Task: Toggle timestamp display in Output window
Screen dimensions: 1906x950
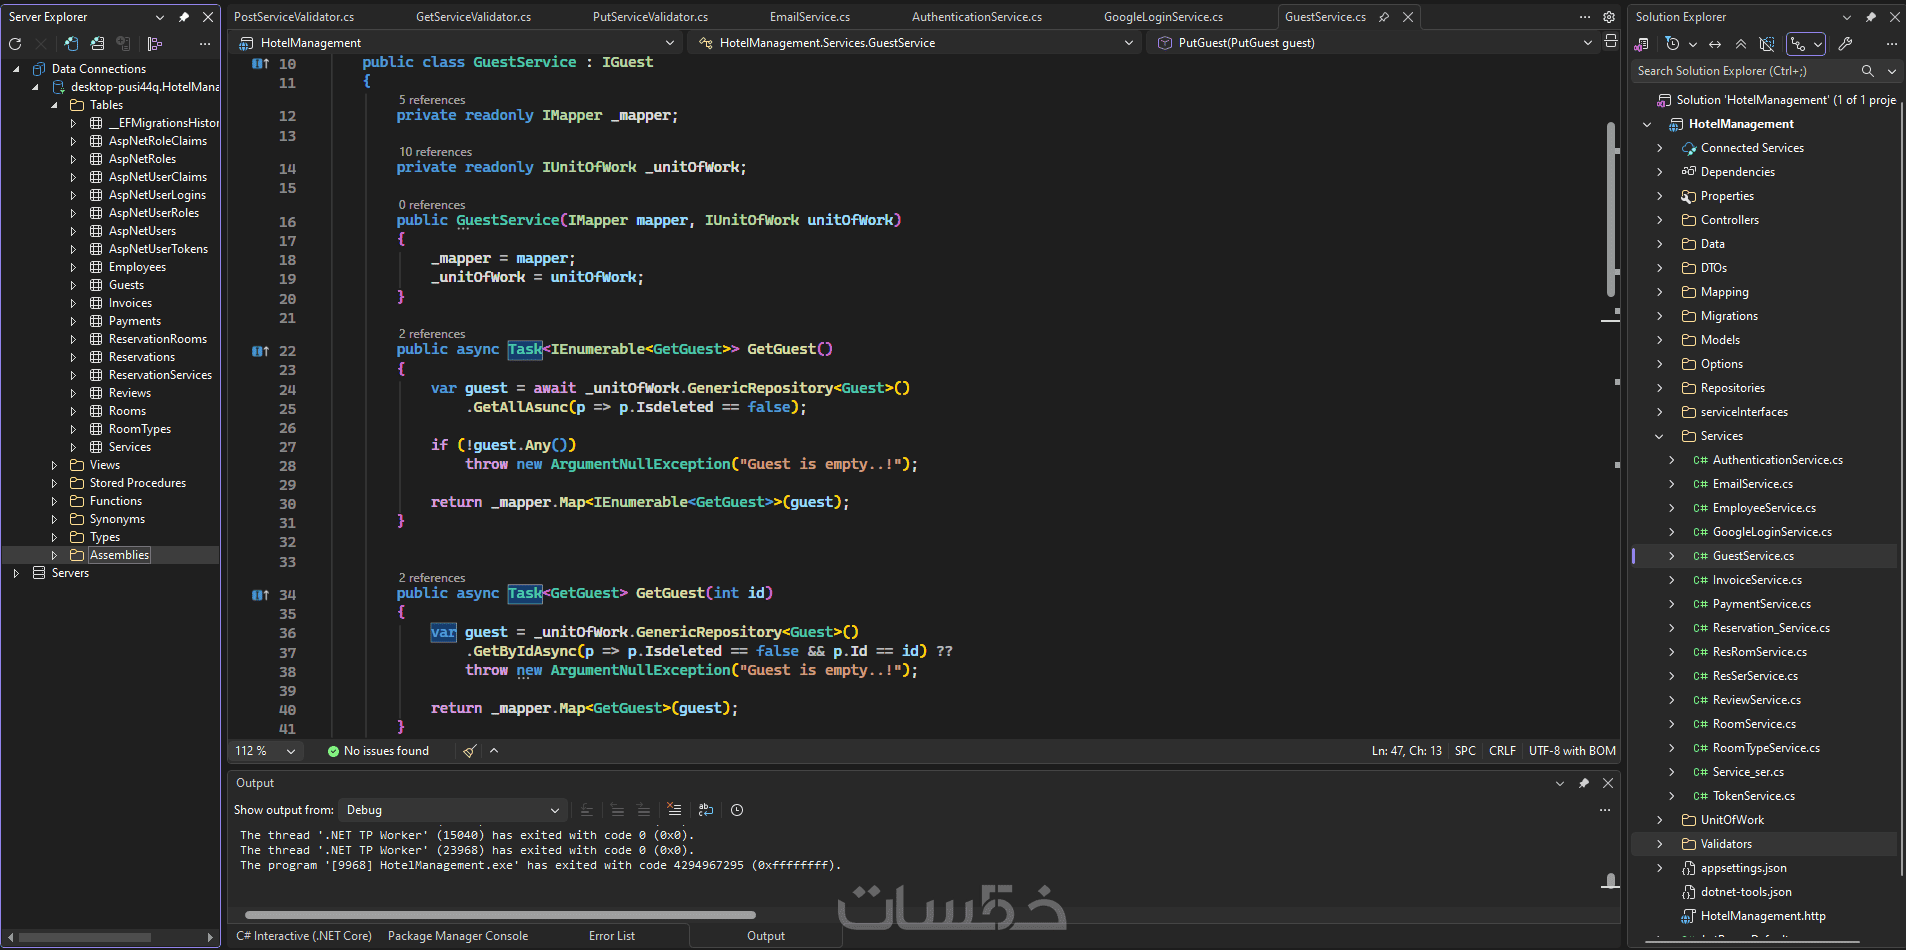Action: (737, 810)
